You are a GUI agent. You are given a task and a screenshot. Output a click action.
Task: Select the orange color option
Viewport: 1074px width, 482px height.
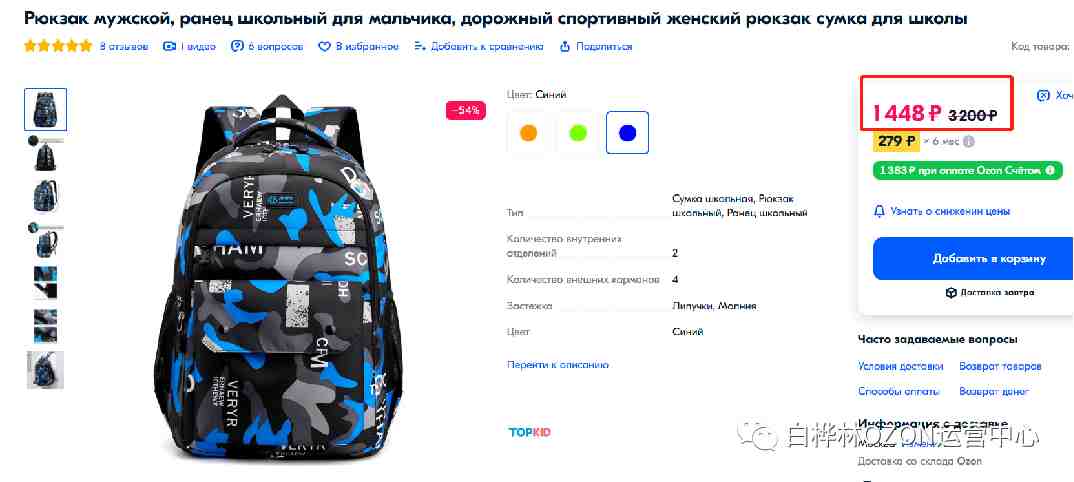pyautogui.click(x=528, y=133)
